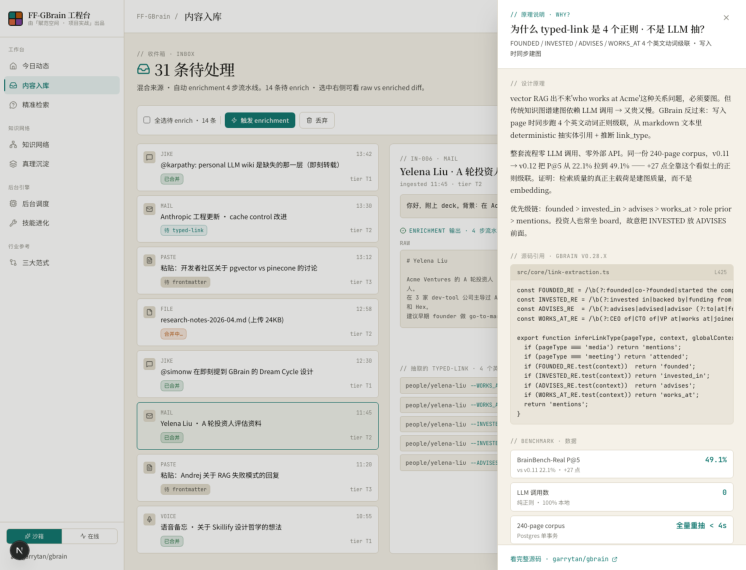The height and width of the screenshot is (570, 746).
Task: Click chat icon on @simonw Dream Cycle card
Action: [149, 364]
